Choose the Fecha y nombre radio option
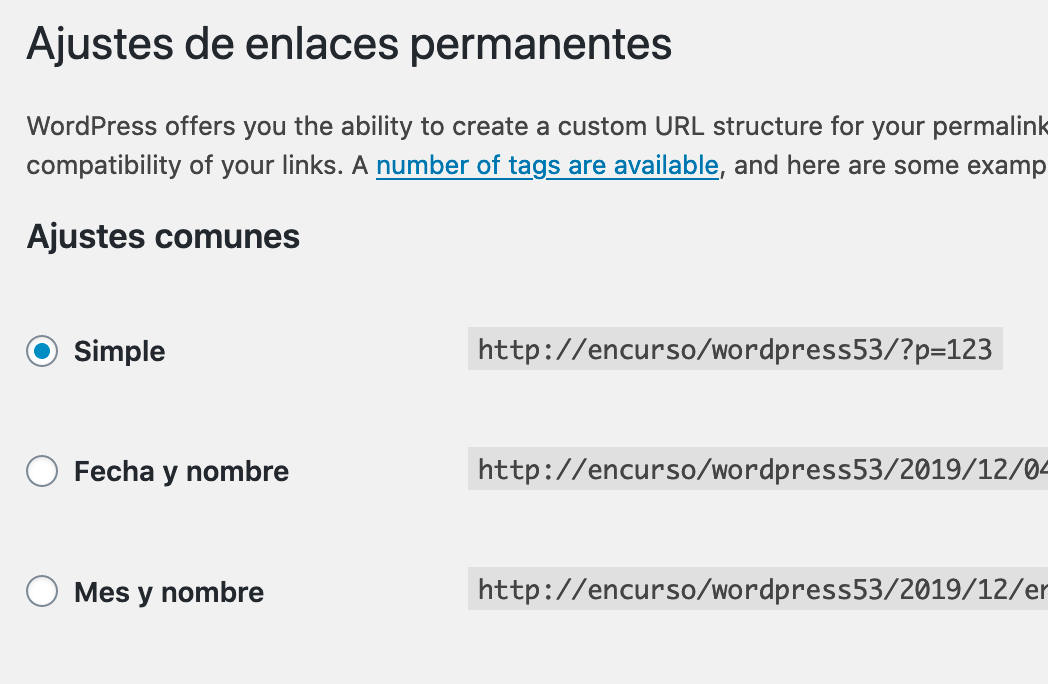Image resolution: width=1048 pixels, height=684 pixels. pos(42,471)
